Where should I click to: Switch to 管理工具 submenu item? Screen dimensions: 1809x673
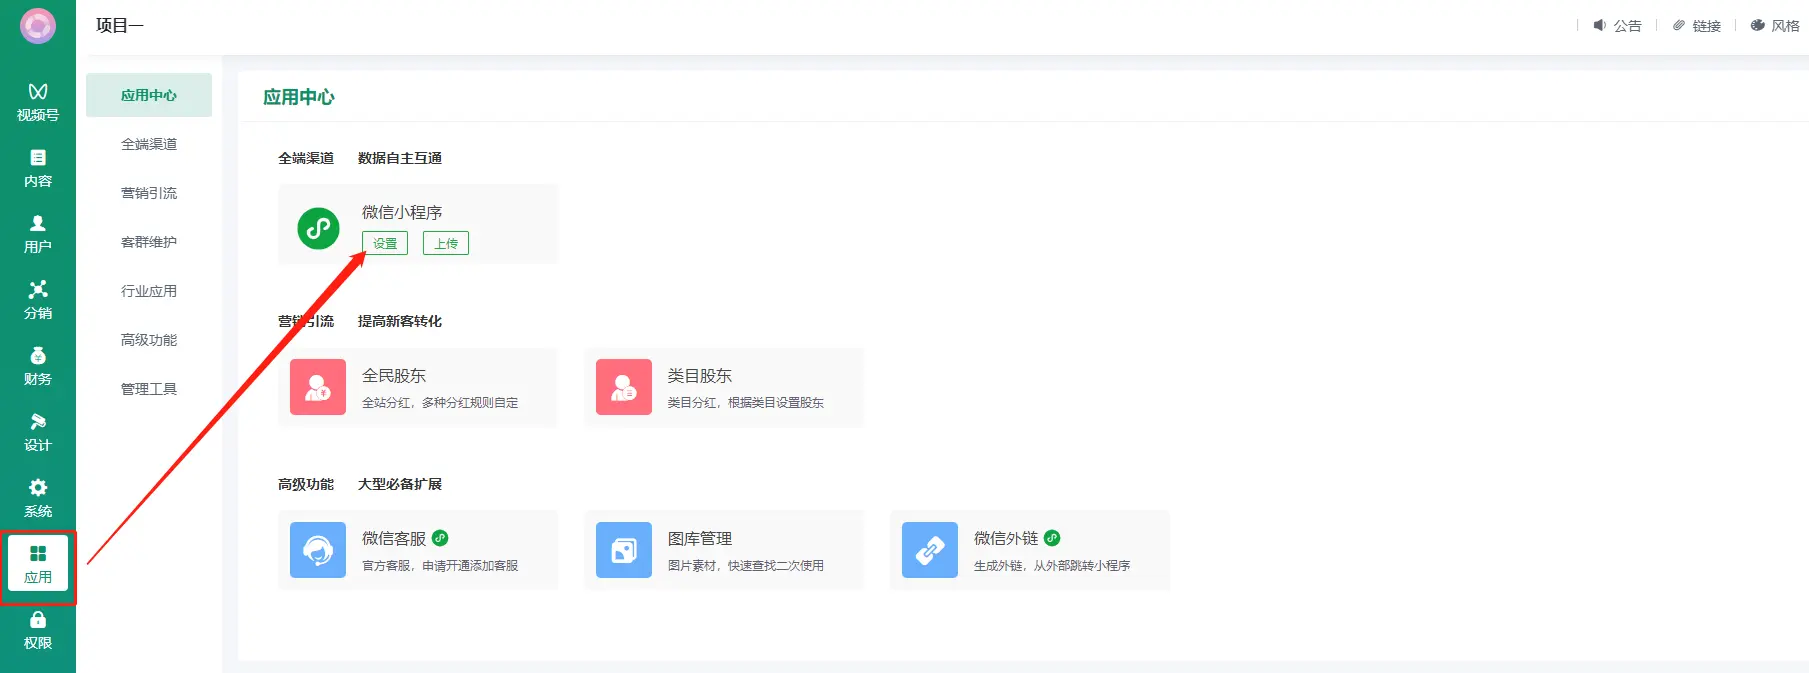coord(149,389)
